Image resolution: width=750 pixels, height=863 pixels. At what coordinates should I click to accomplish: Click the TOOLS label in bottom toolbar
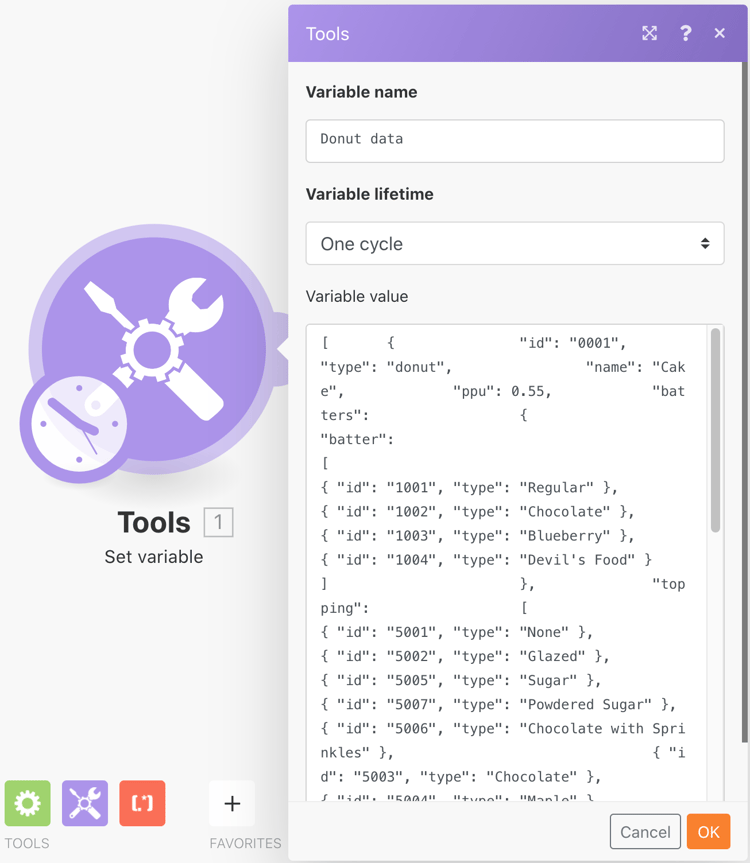[x=27, y=843]
